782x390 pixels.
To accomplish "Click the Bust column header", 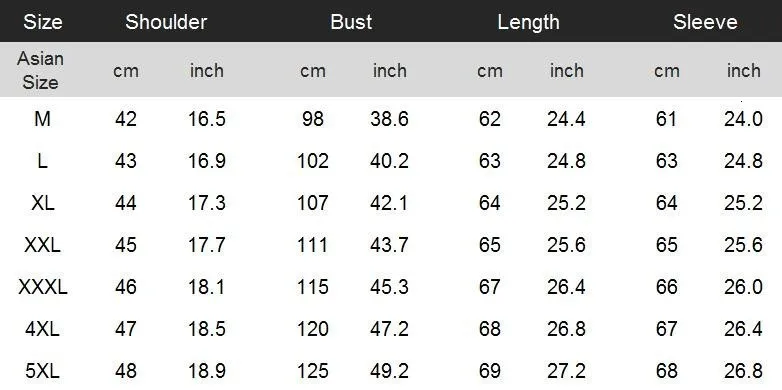I will pos(351,22).
